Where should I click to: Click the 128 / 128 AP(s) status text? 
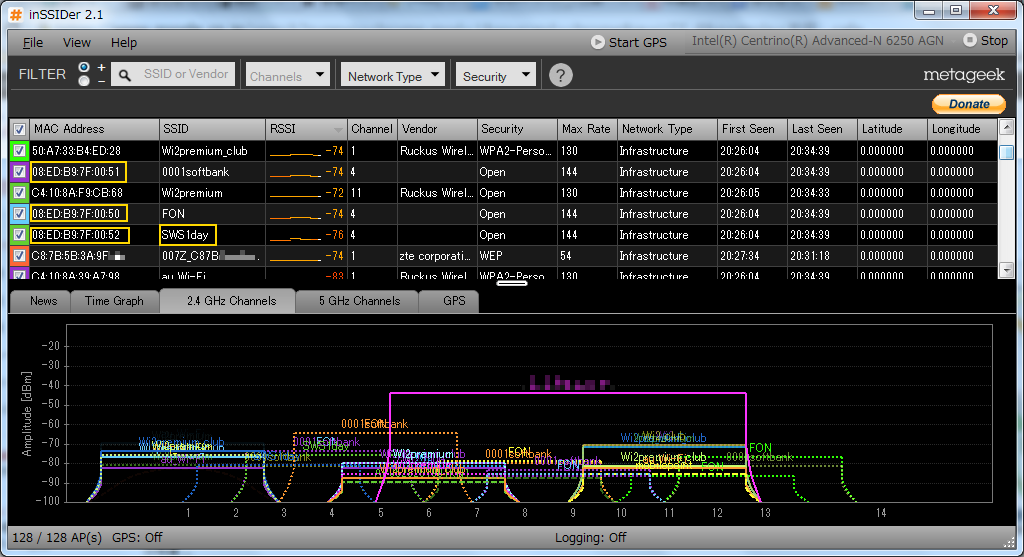[x=57, y=537]
